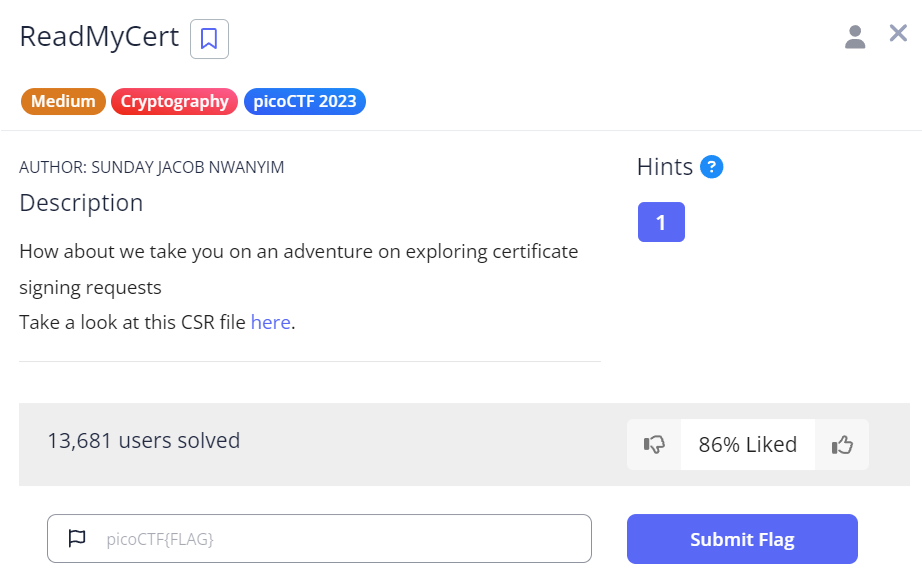Open the user profile icon

pos(854,37)
